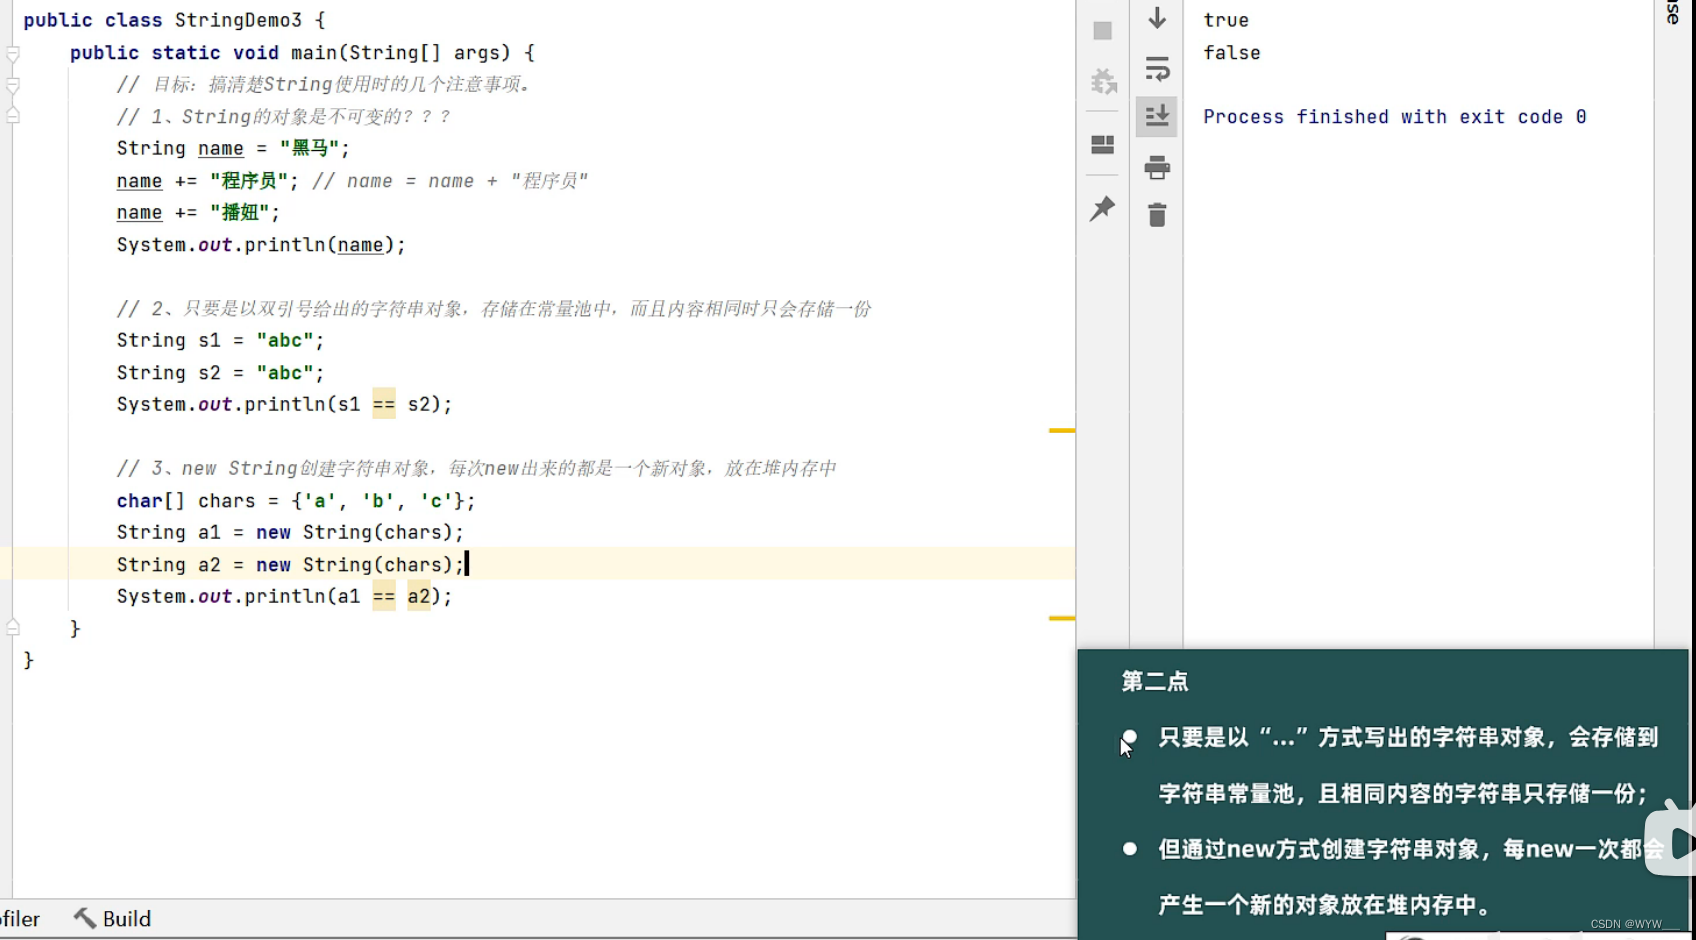Print the console output

[x=1157, y=168]
